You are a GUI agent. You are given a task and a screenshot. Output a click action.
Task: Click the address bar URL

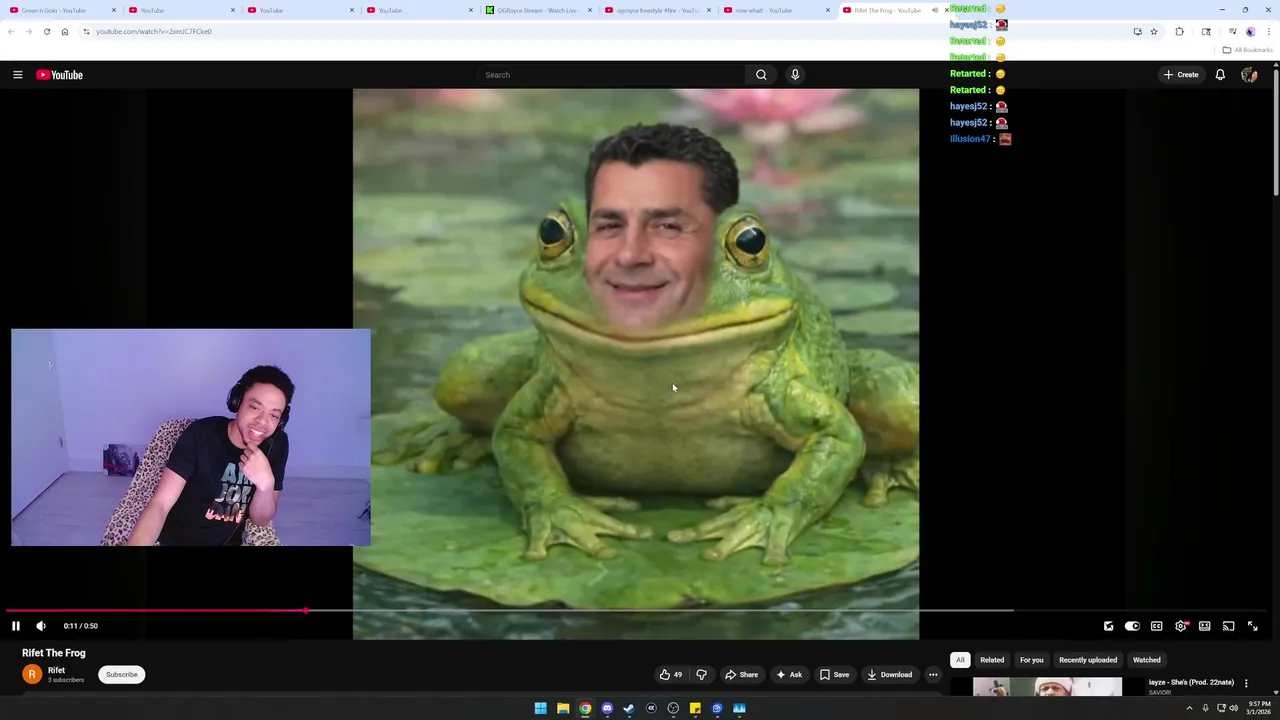[x=154, y=31]
